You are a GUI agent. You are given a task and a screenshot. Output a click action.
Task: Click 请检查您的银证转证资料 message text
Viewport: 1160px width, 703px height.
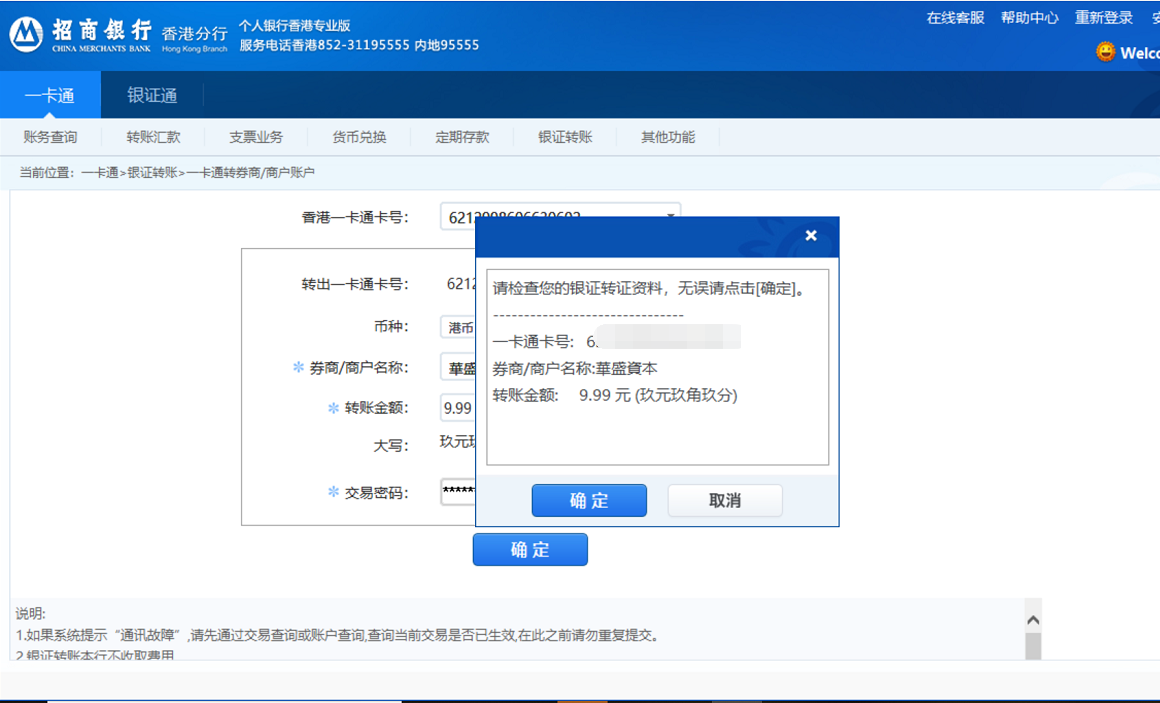[x=649, y=289]
